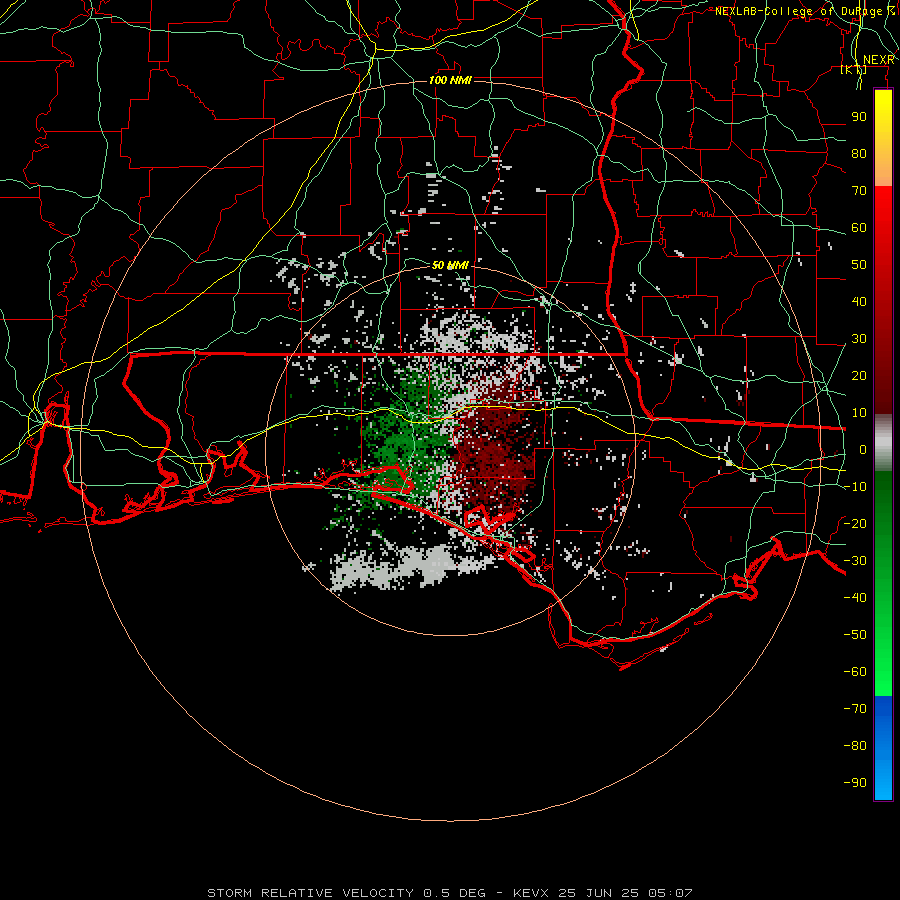Select the -90 value on velocity scale
This screenshot has width=900, height=900.
[855, 783]
